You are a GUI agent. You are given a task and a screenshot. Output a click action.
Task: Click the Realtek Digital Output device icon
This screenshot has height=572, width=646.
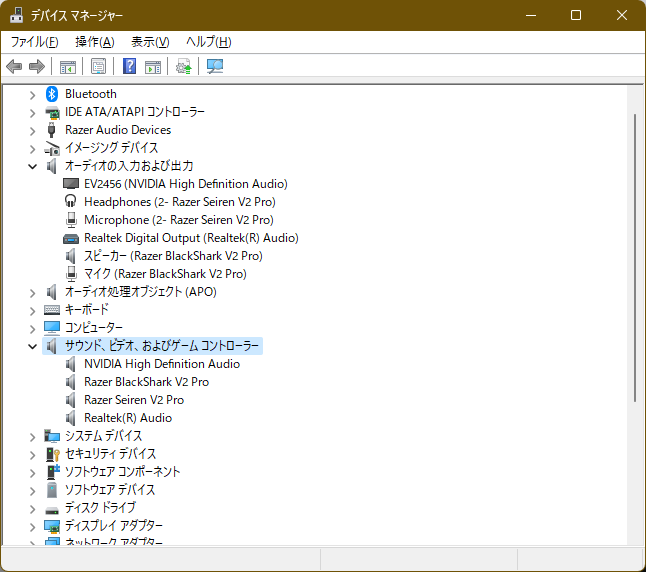click(71, 238)
